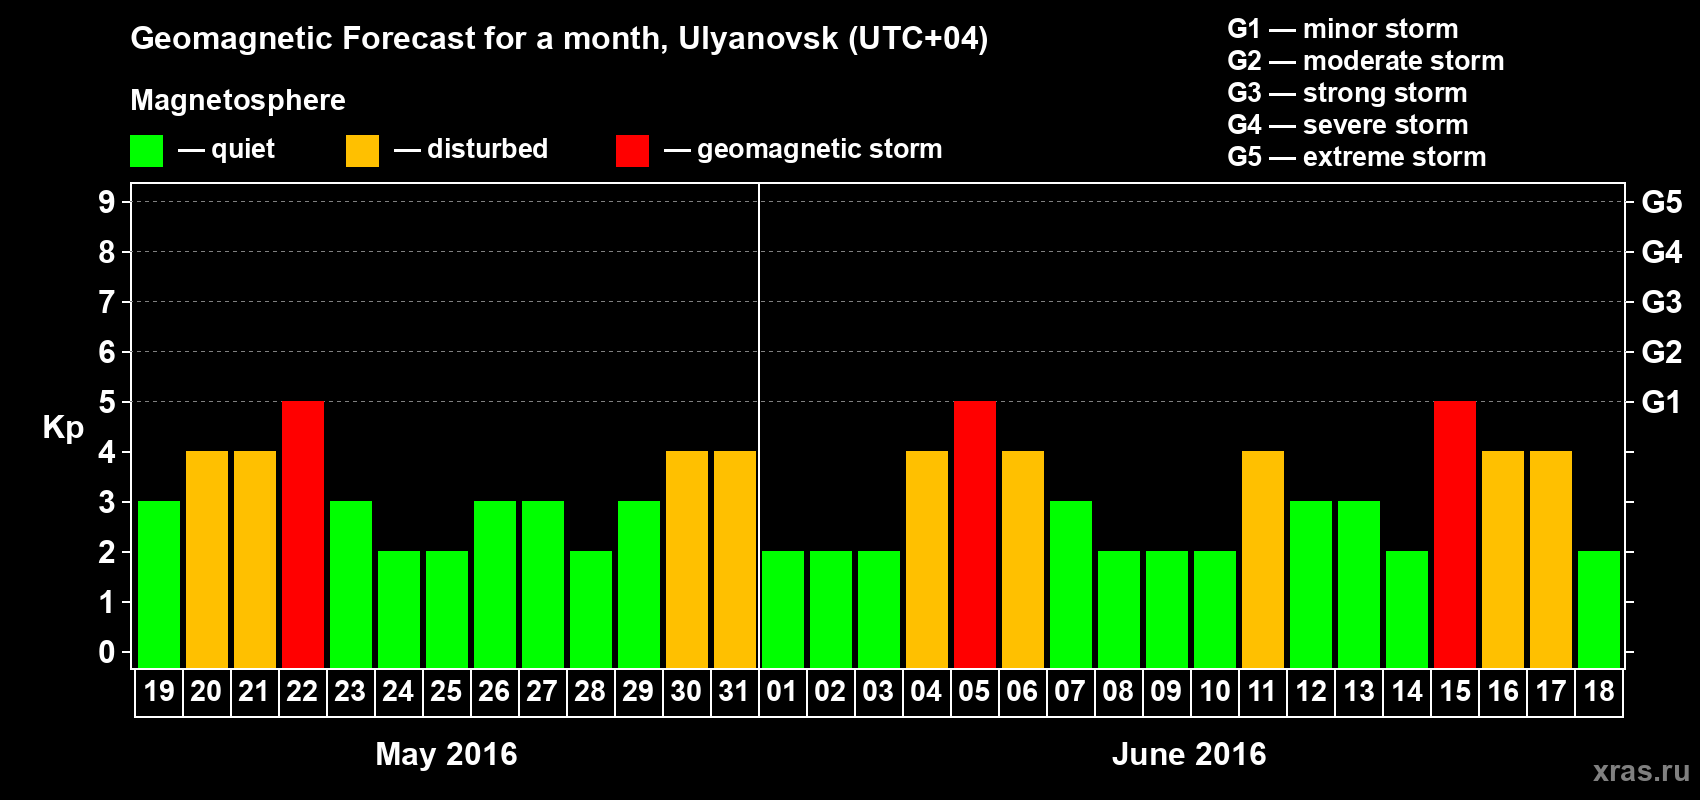This screenshot has width=1700, height=800.
Task: Click the 'G3 — strong storm' legend line
Action: coord(1347,93)
